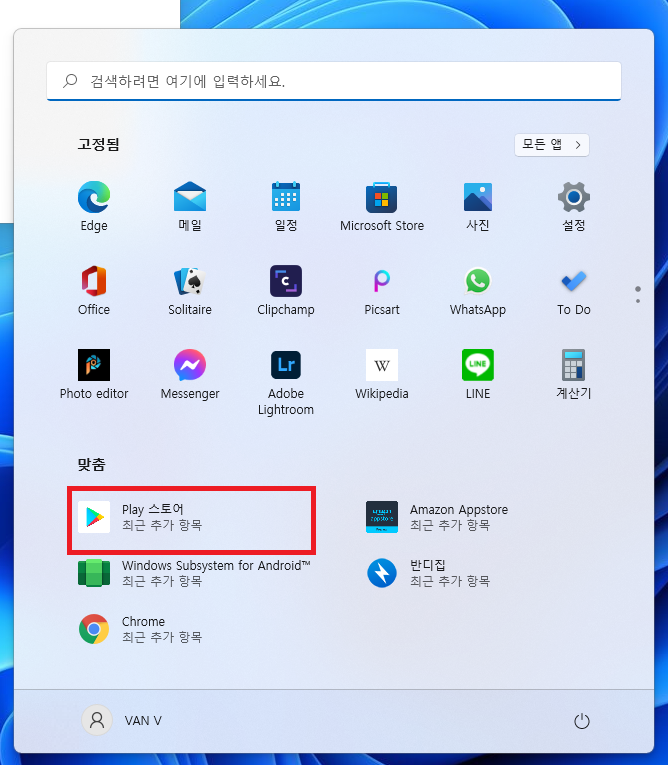Screen dimensions: 668x765
Task: Launch WhatsApp
Action: (x=478, y=291)
